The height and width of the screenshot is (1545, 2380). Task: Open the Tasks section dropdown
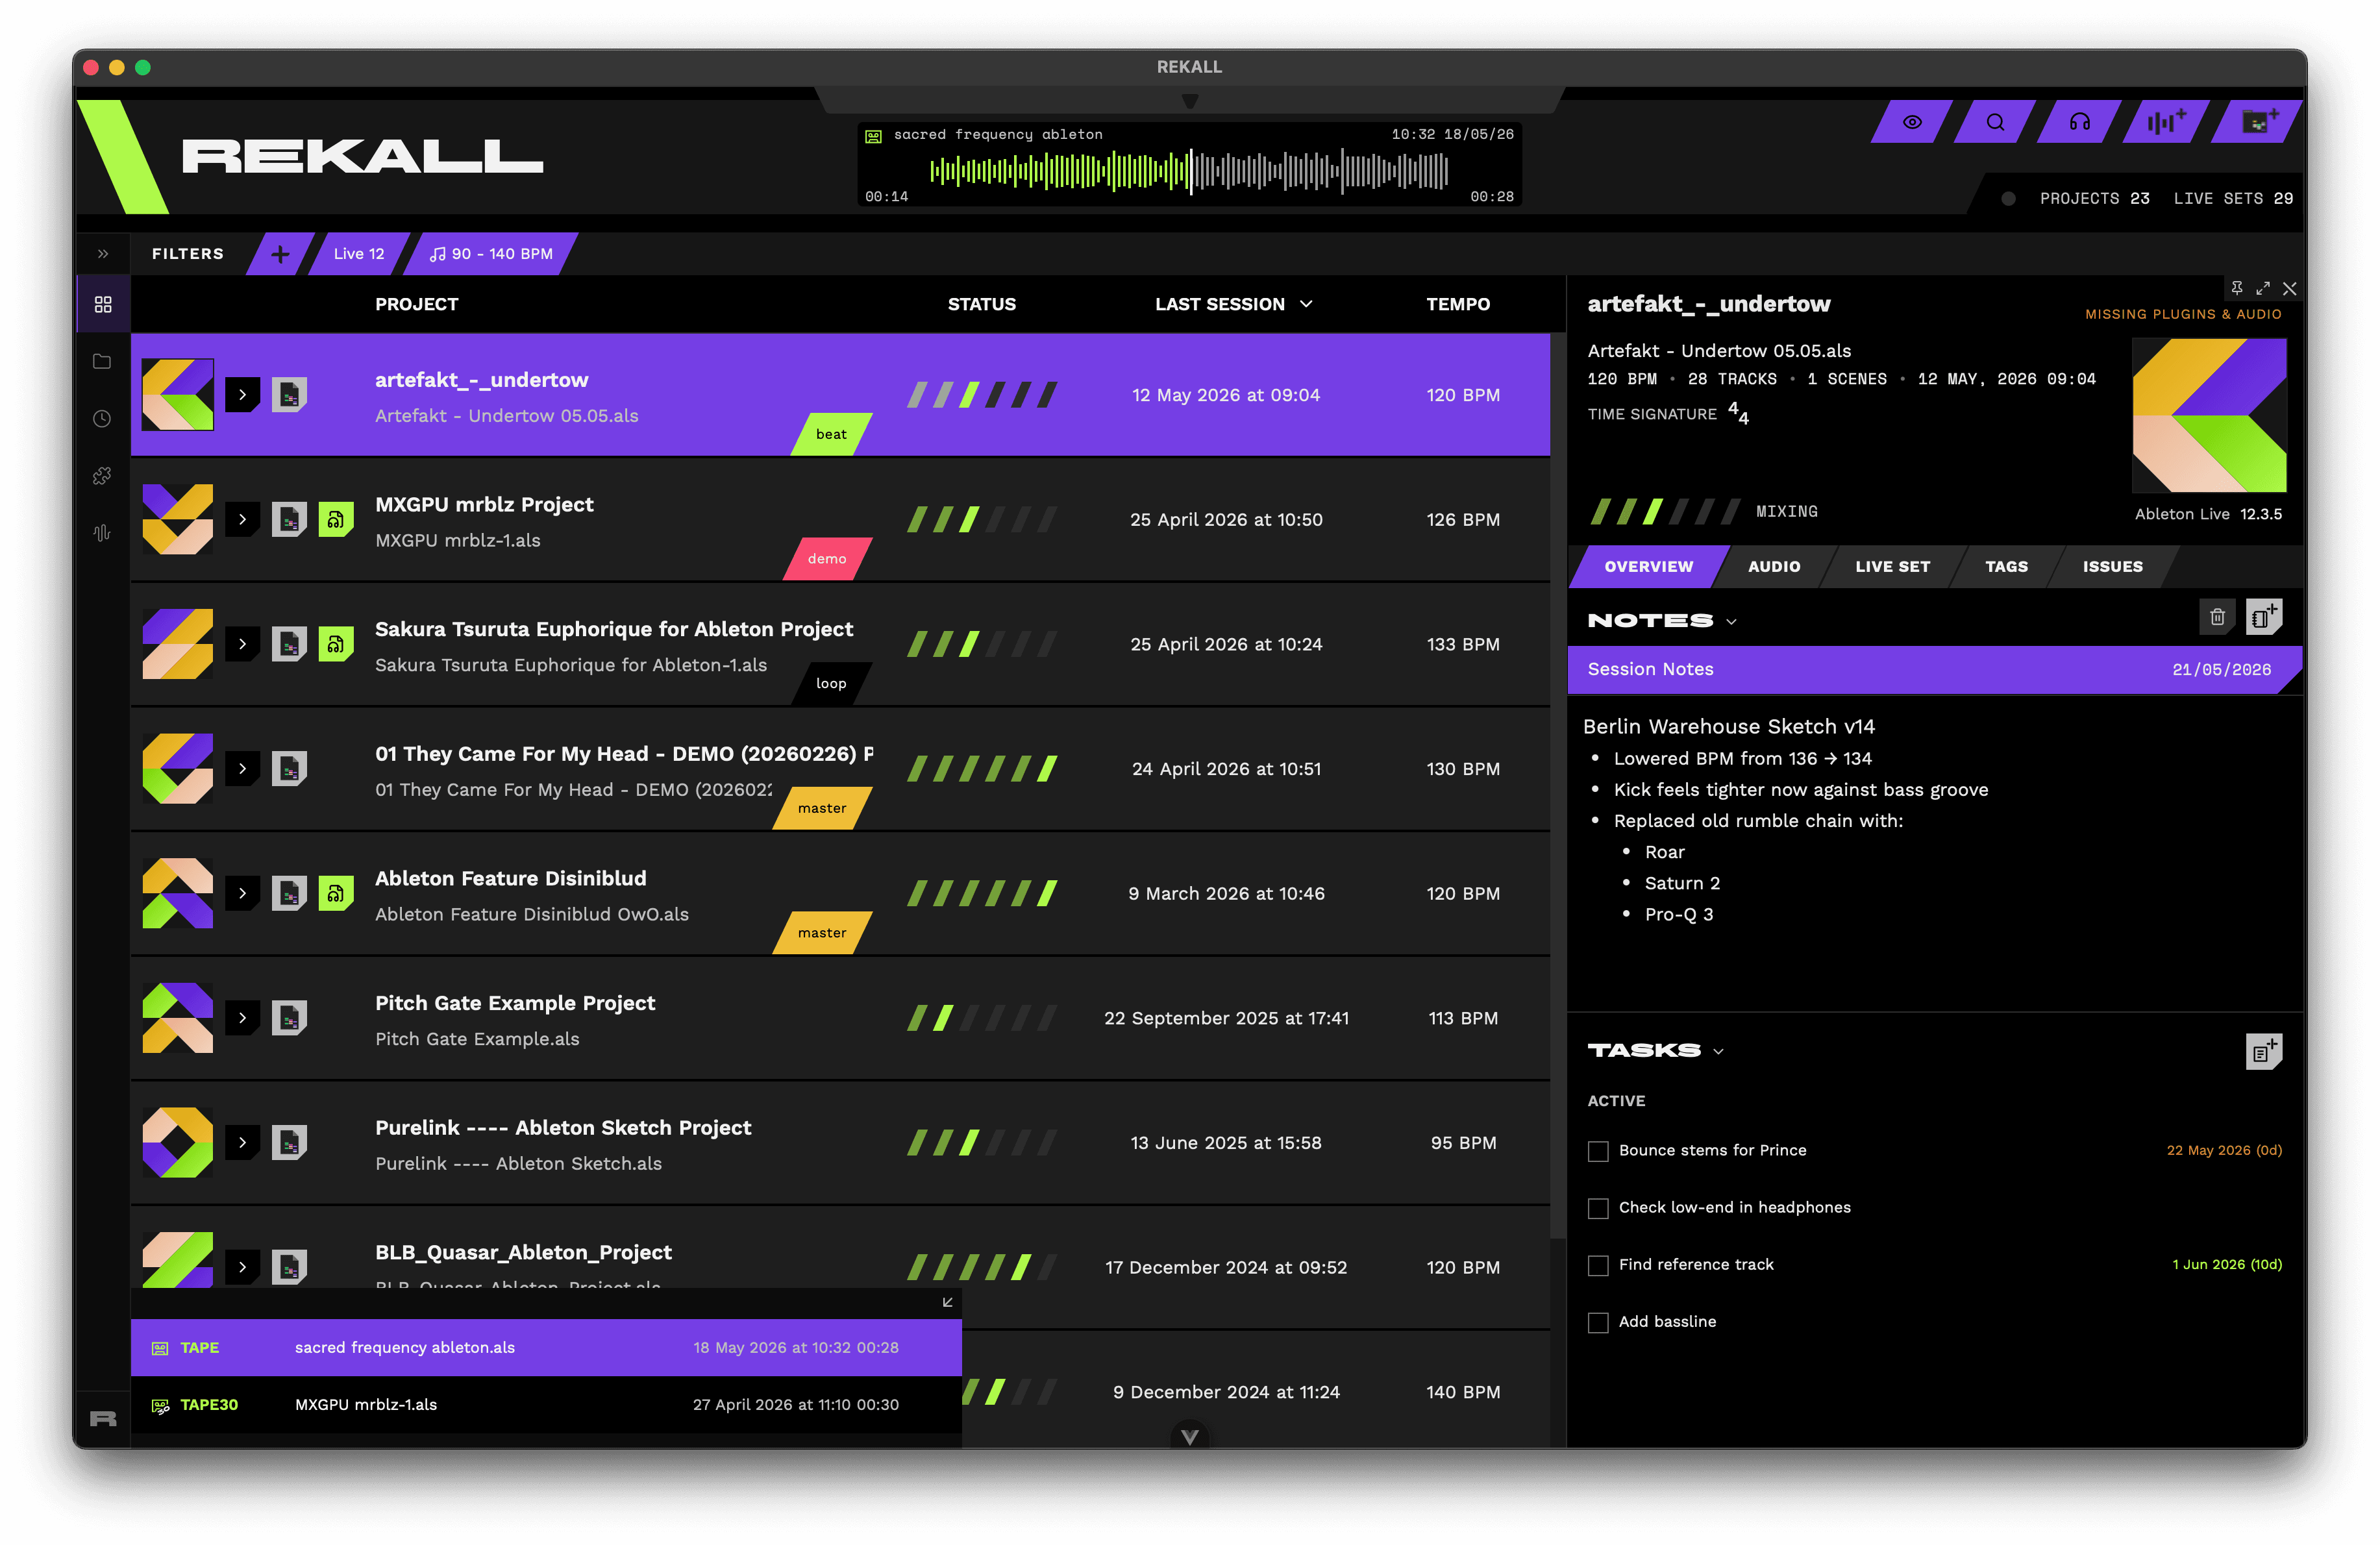tap(1718, 1051)
